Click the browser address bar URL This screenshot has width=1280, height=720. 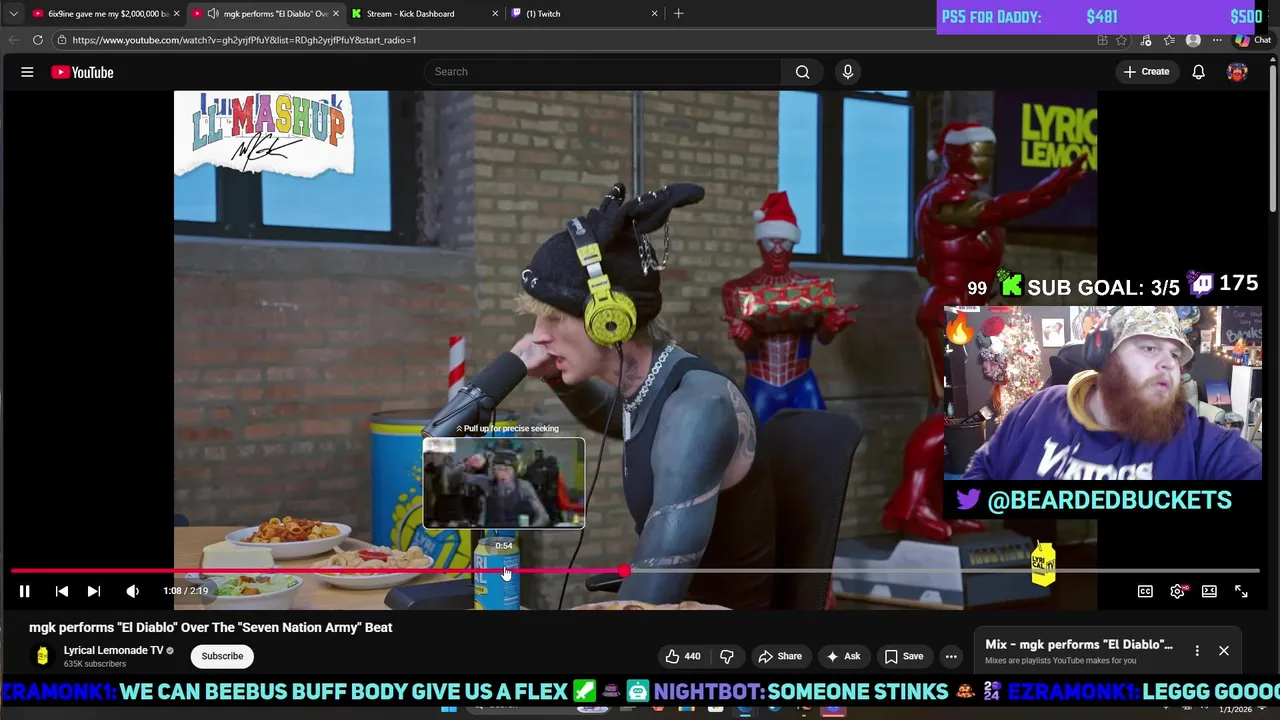(244, 40)
